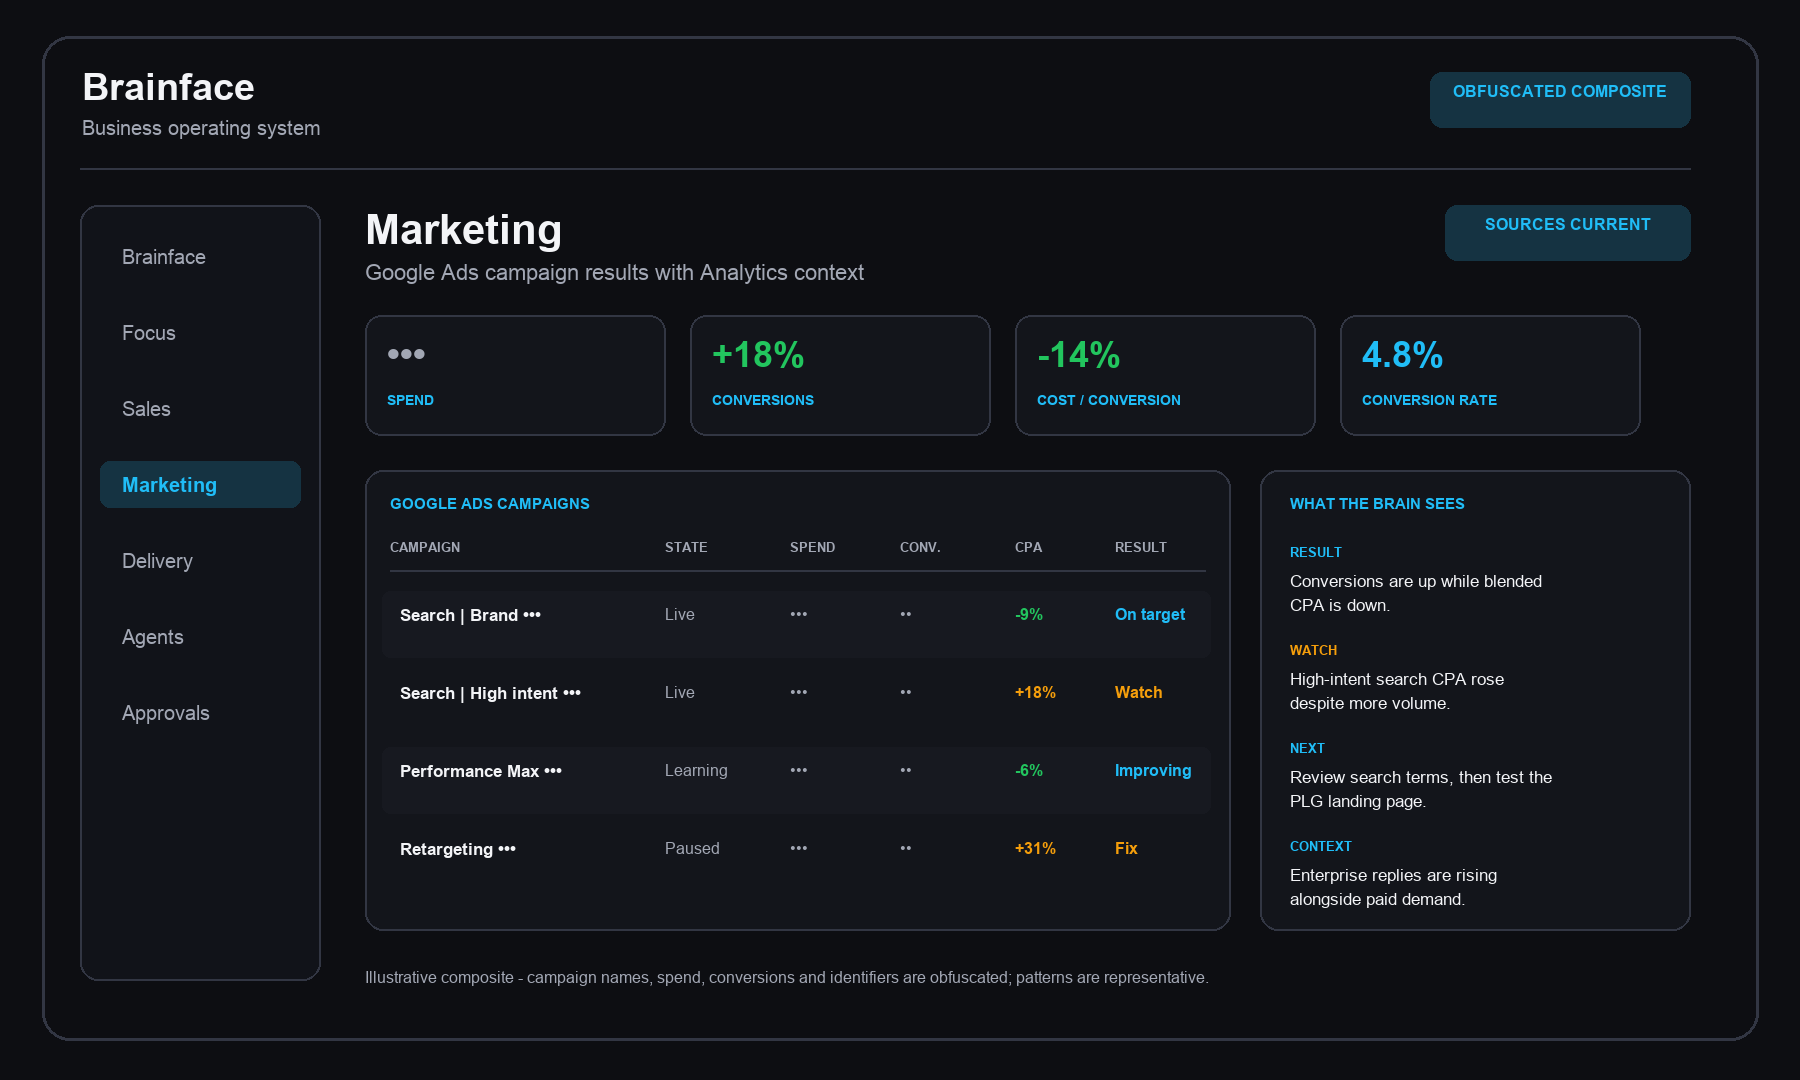This screenshot has width=1800, height=1080.
Task: Select the Retargeting campaign row
Action: pyautogui.click(x=796, y=858)
